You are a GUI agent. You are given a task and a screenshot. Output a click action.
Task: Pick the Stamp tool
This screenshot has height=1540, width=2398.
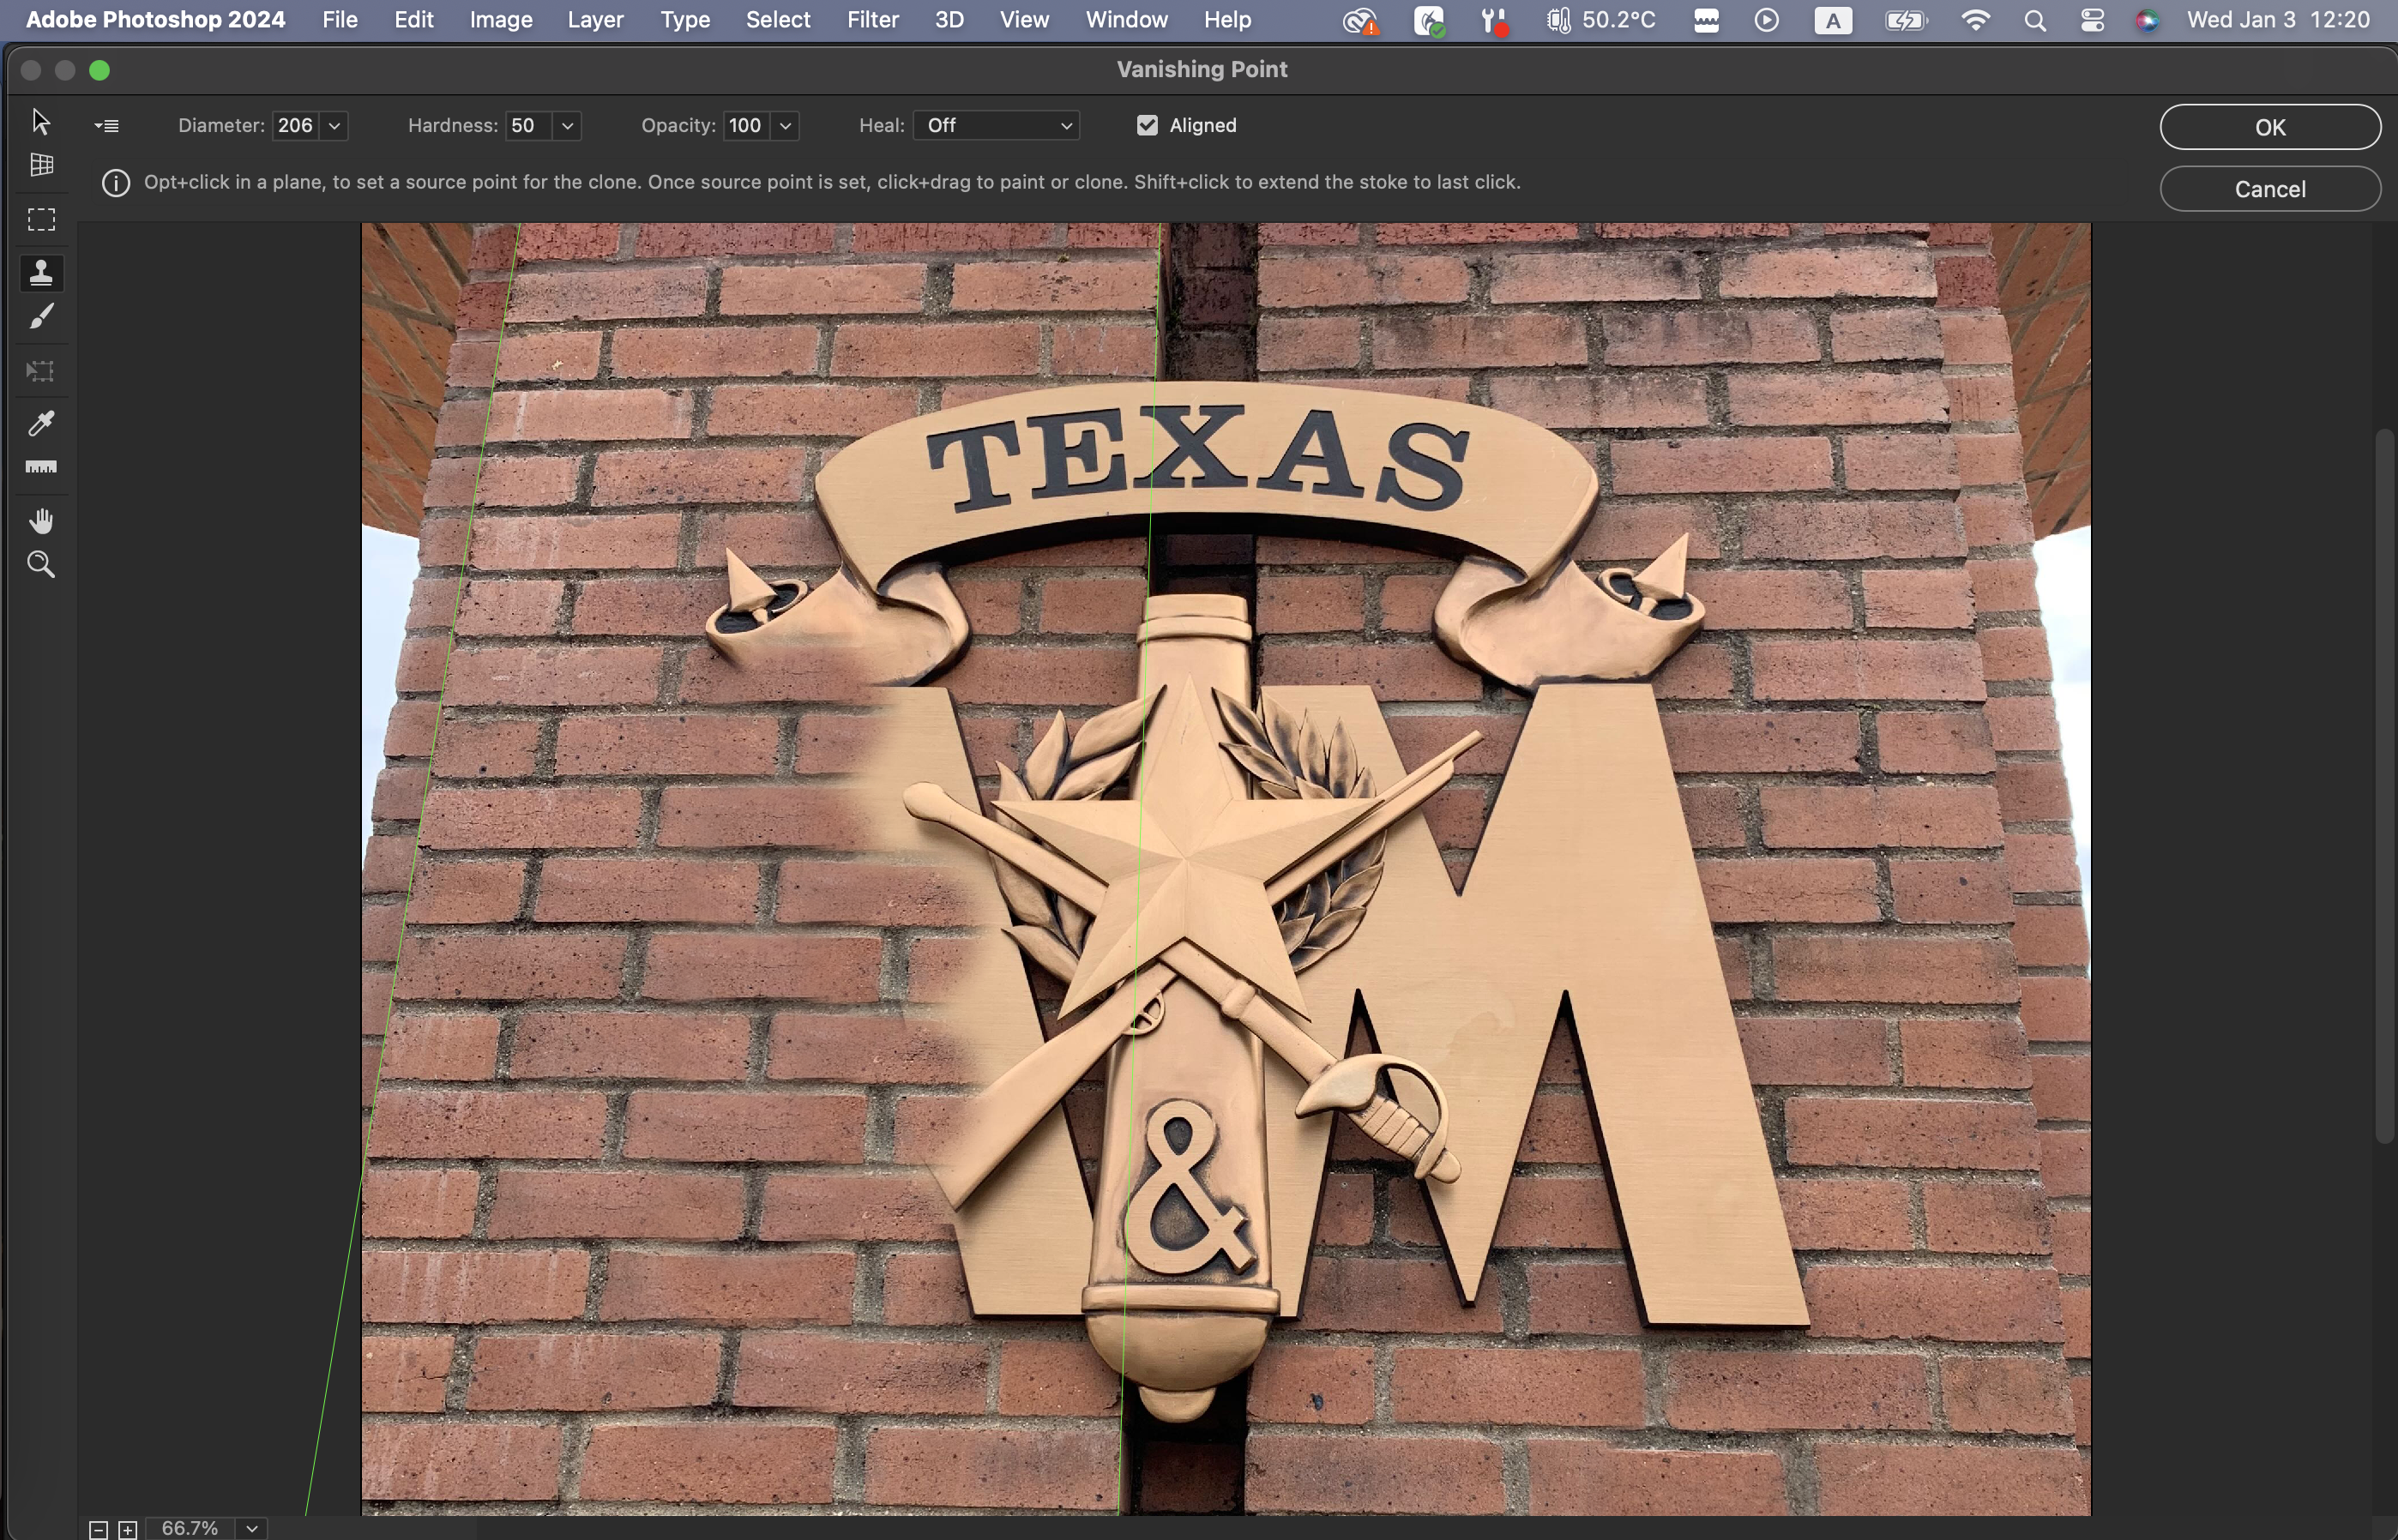41,273
